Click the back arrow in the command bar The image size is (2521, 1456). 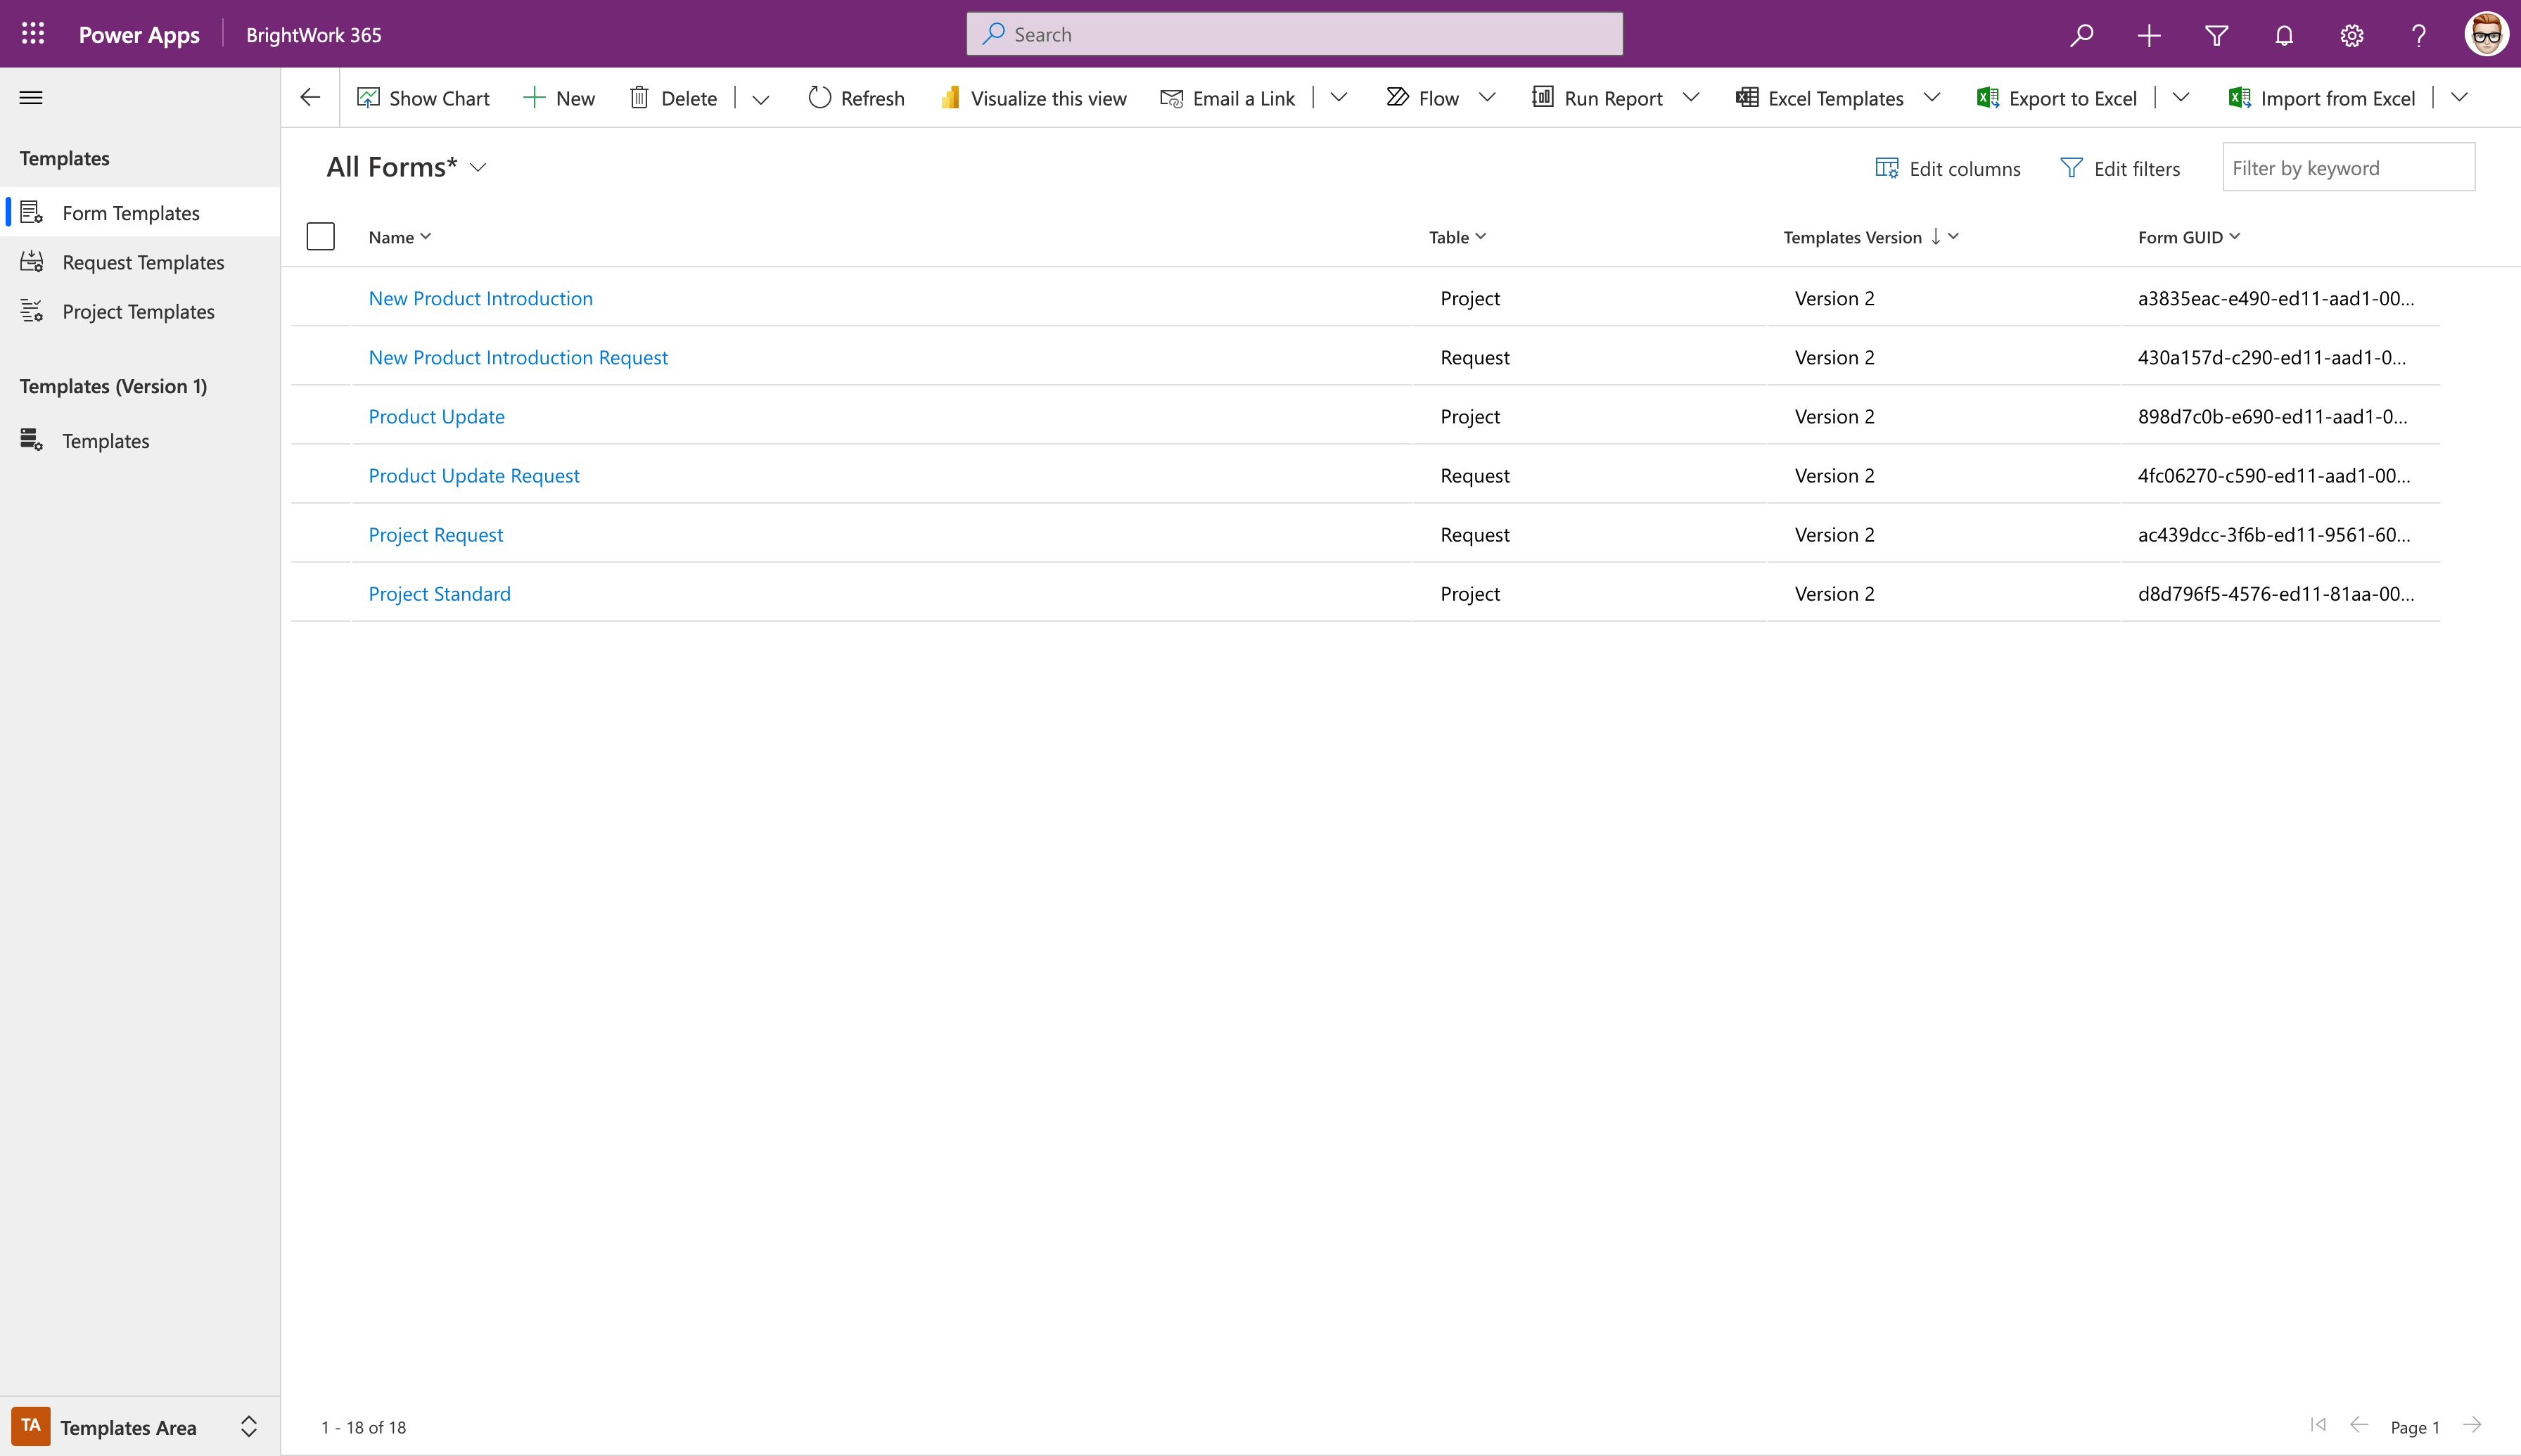(310, 98)
